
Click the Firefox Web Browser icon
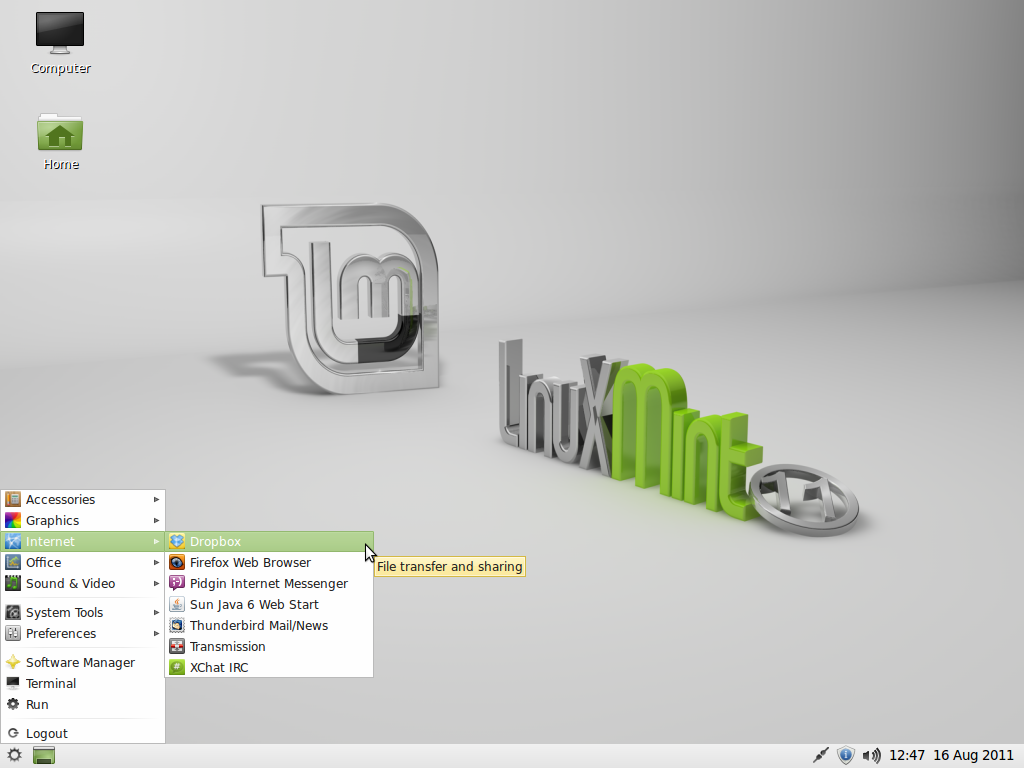coord(177,562)
